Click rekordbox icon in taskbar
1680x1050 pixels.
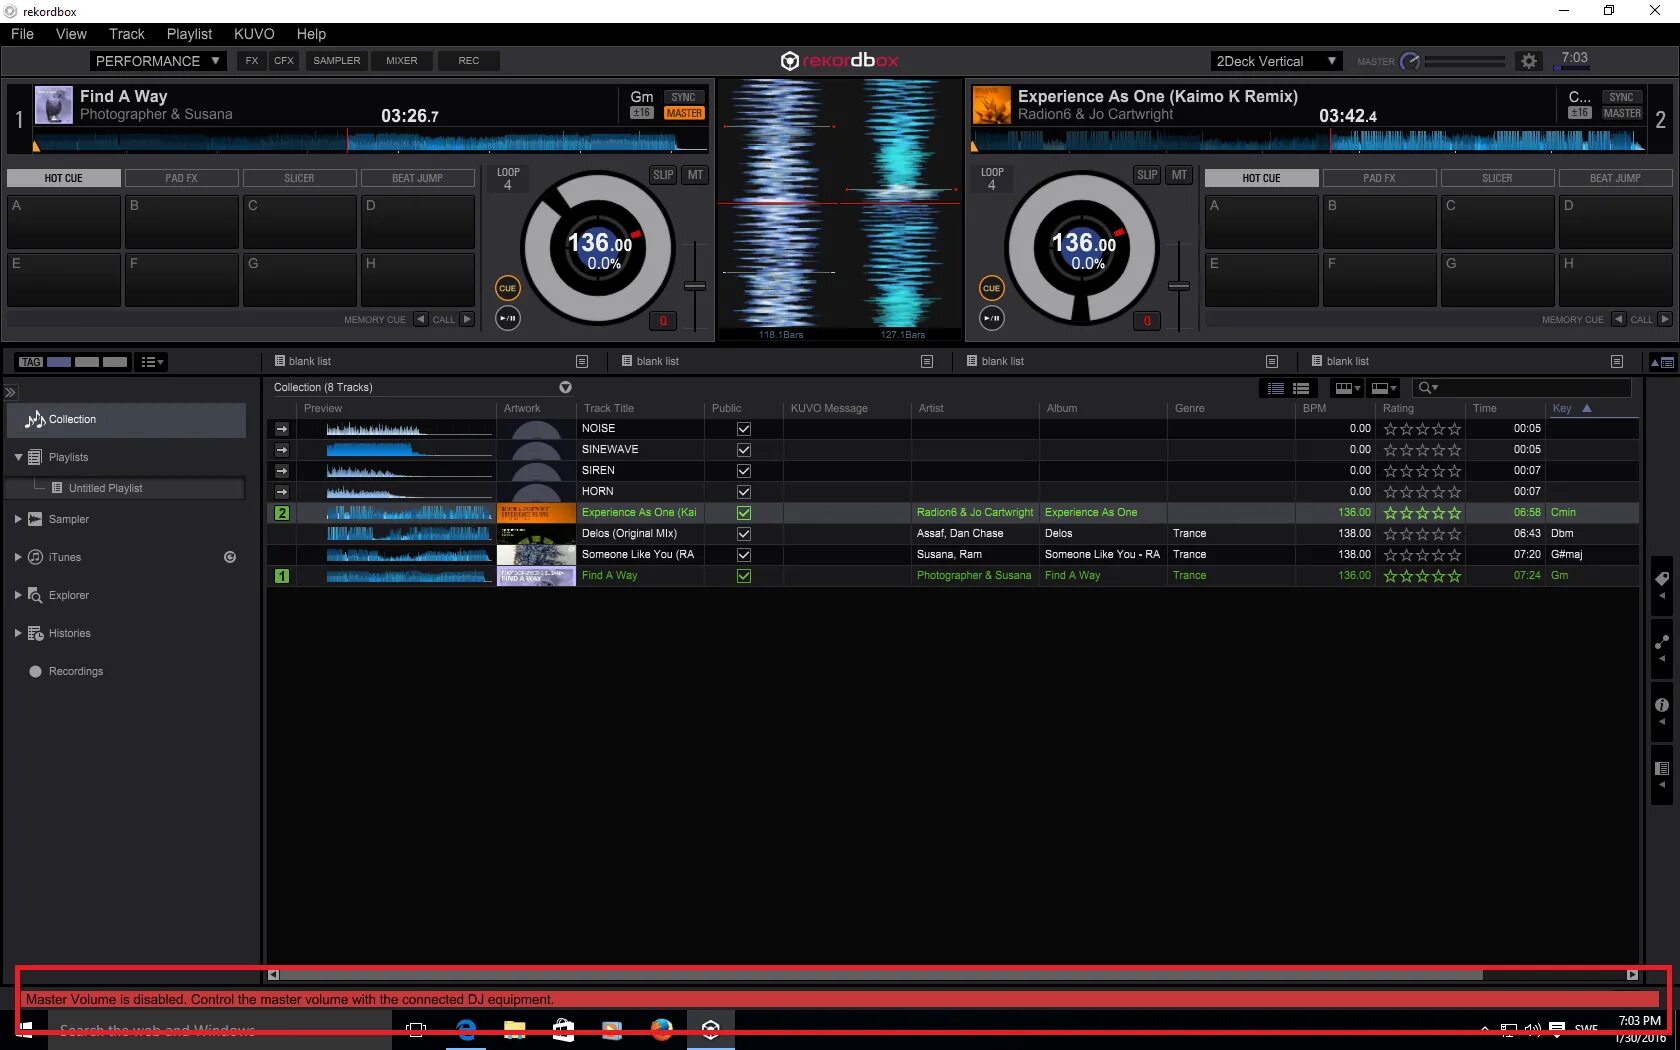click(710, 1029)
